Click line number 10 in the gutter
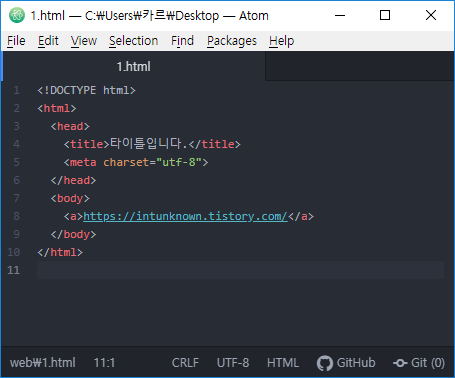Image resolution: width=455 pixels, height=378 pixels. pyautogui.click(x=14, y=252)
